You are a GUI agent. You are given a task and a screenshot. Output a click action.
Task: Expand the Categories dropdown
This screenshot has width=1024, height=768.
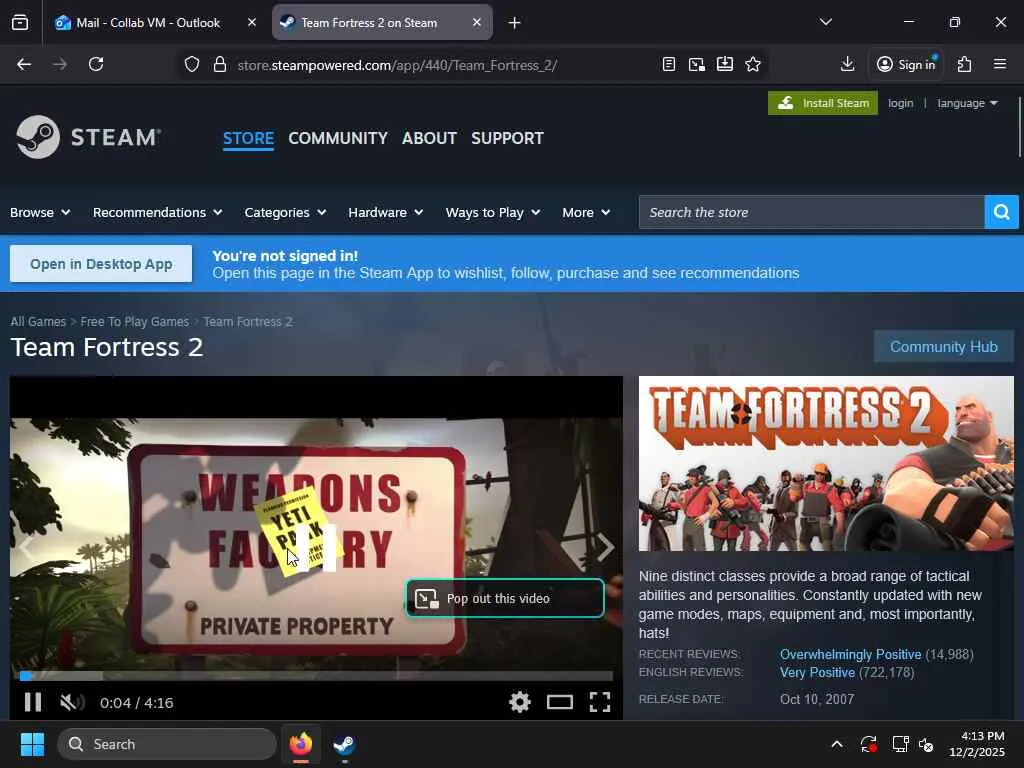[x=285, y=212]
